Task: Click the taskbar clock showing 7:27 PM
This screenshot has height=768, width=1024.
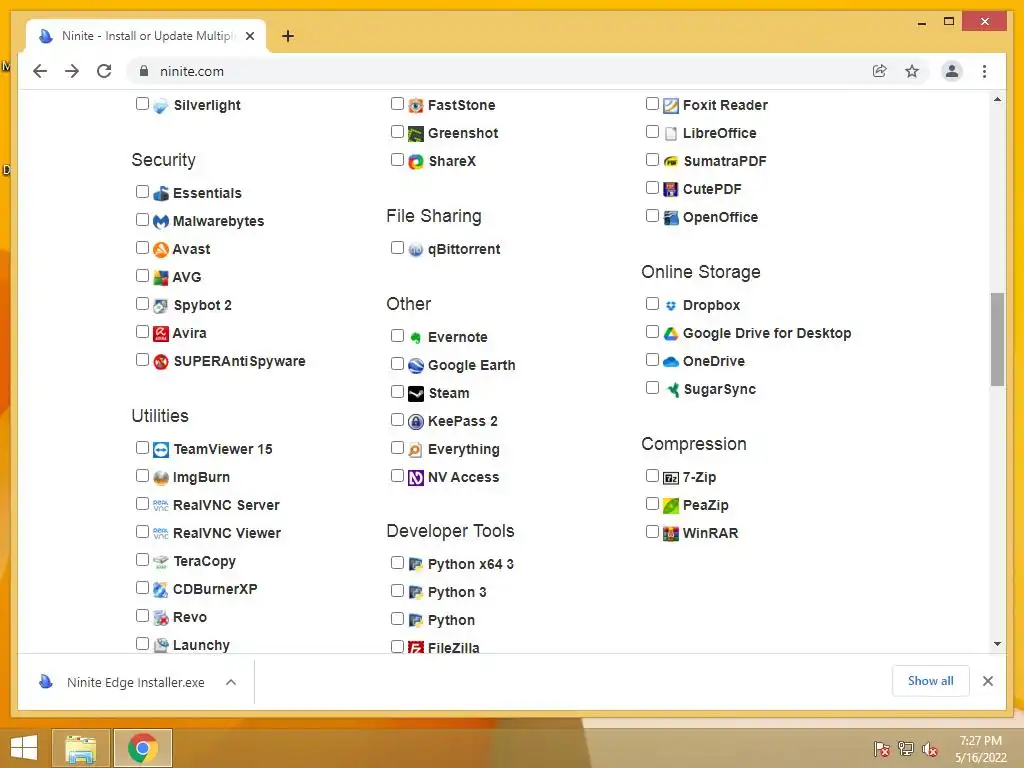Action: [980, 749]
